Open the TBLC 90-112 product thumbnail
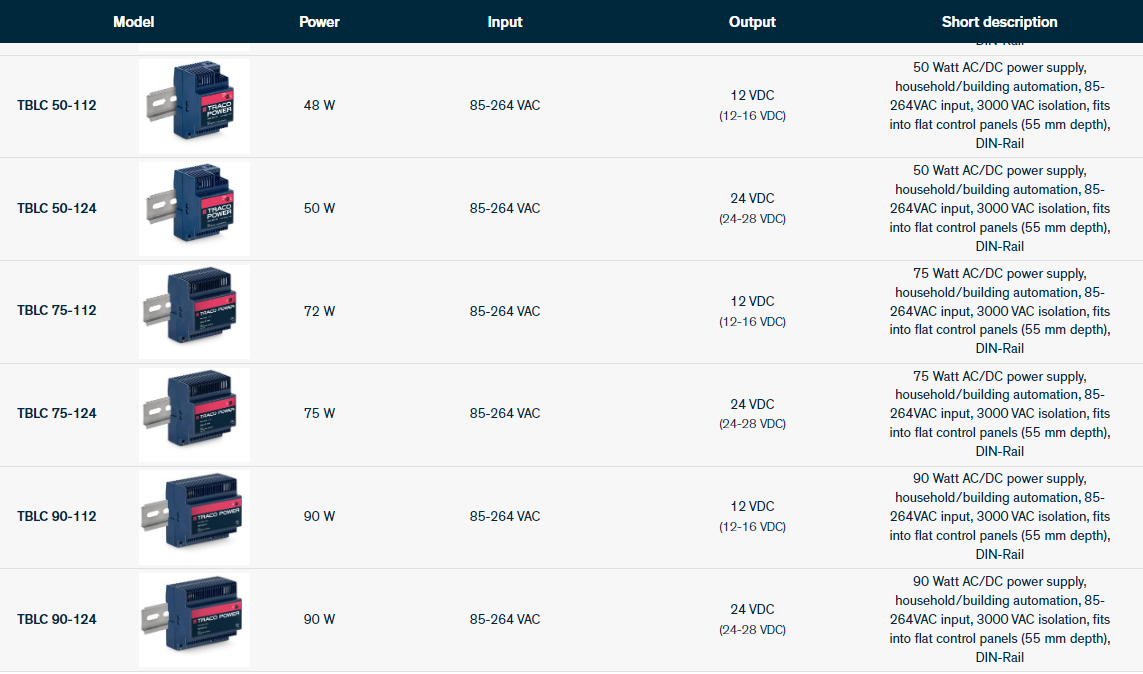 (194, 517)
